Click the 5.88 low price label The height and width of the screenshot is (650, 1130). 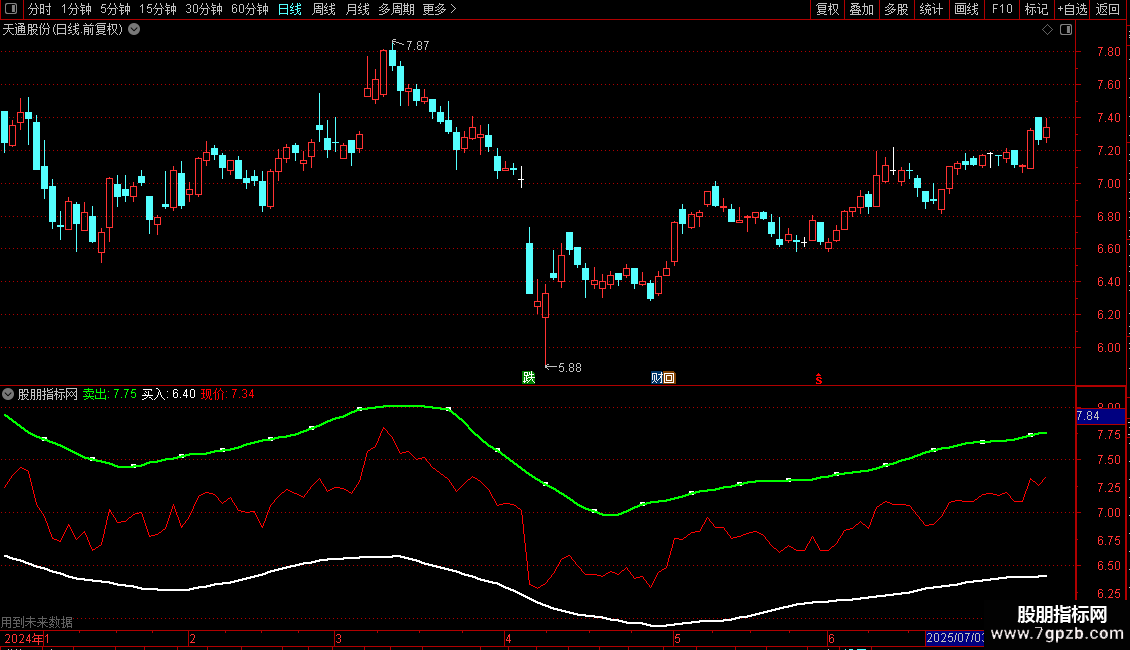pos(569,368)
